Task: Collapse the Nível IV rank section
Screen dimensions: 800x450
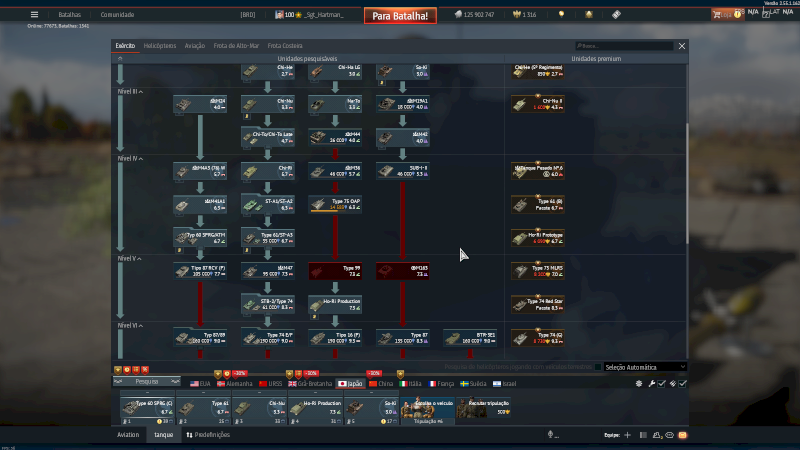Action: tap(130, 159)
